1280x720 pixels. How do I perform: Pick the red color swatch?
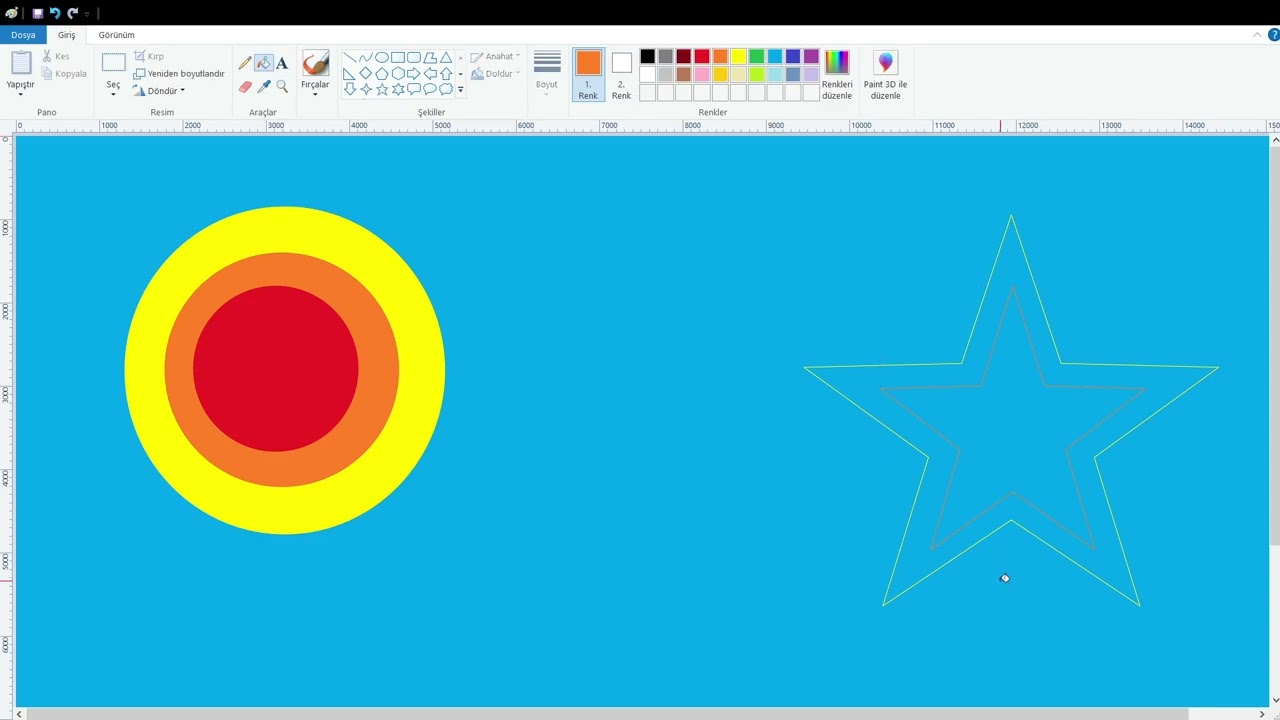tap(702, 57)
